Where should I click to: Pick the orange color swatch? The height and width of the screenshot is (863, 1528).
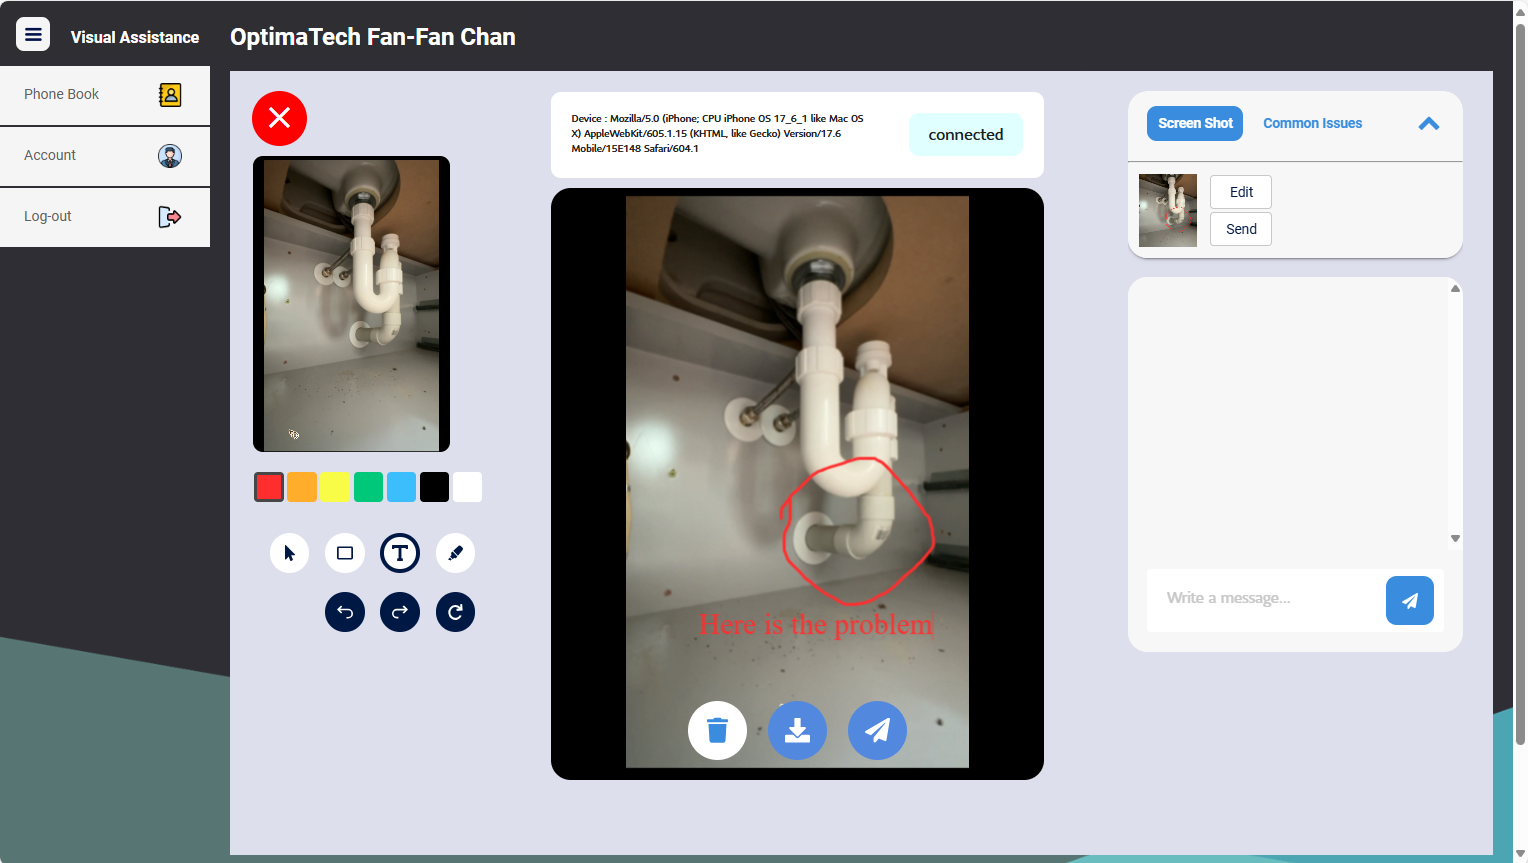(302, 487)
